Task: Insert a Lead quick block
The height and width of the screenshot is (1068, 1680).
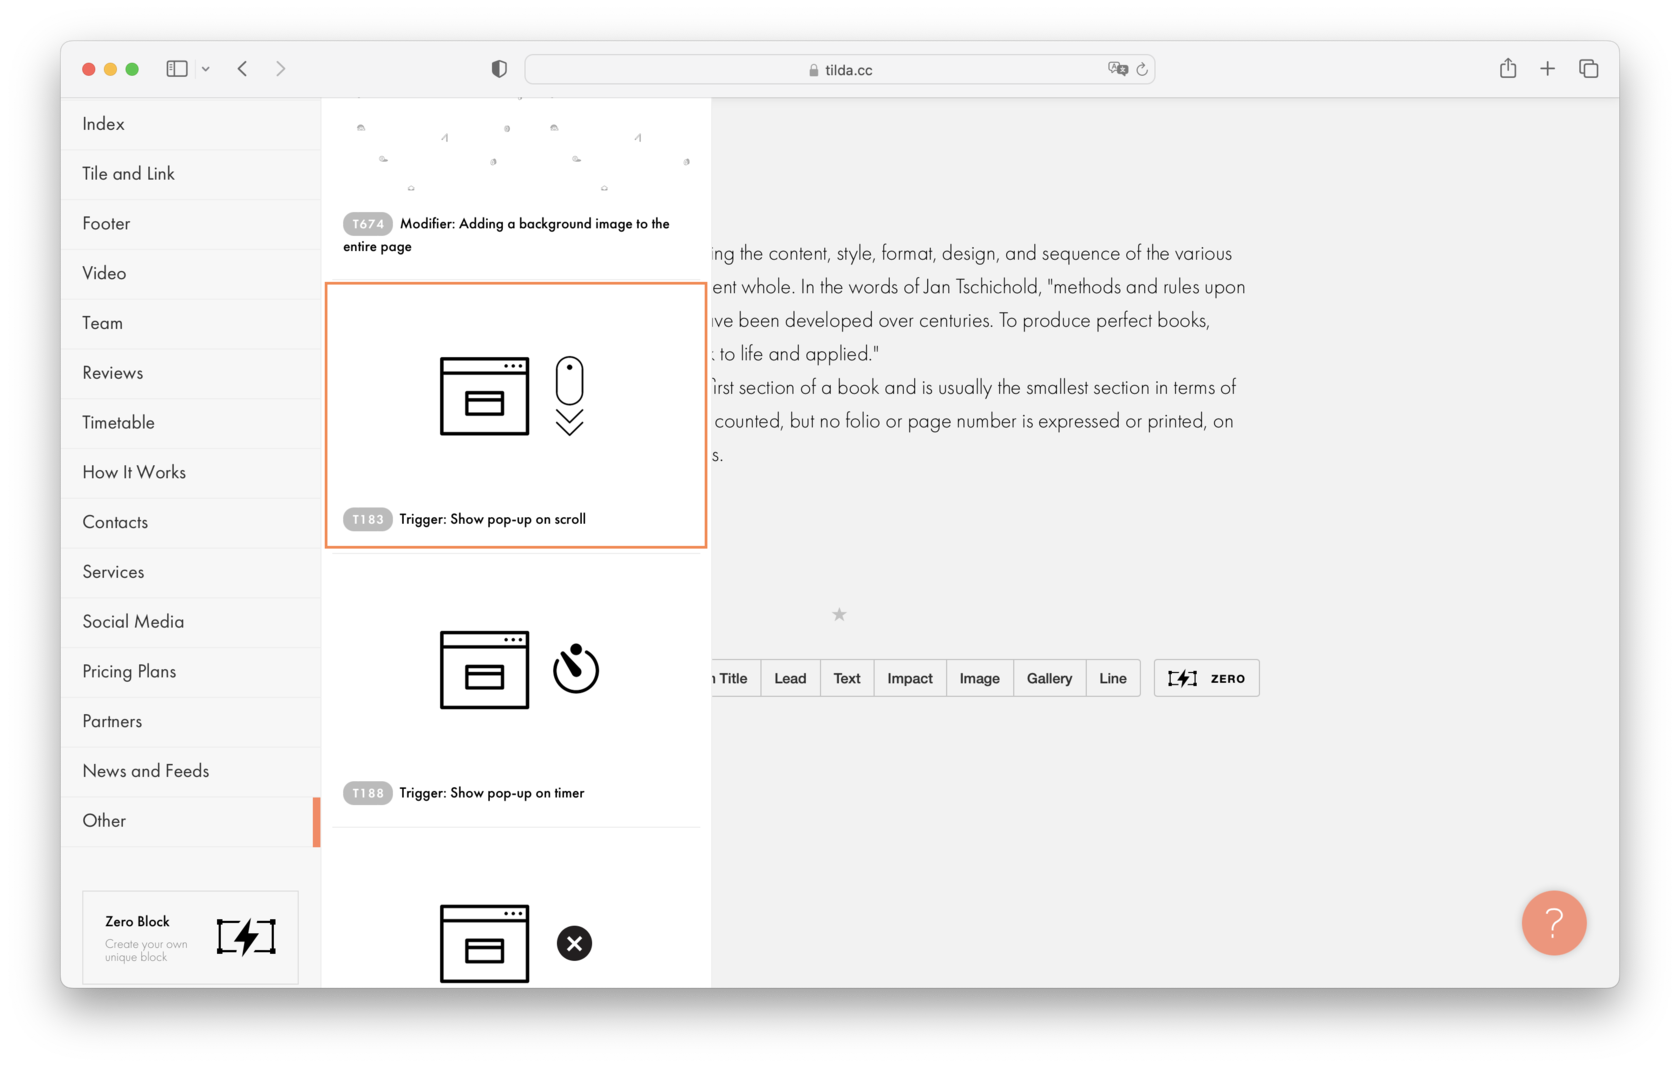Action: coord(790,678)
